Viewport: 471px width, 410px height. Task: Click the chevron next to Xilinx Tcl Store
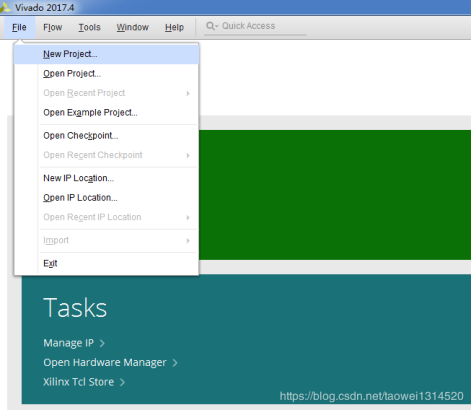coord(122,382)
